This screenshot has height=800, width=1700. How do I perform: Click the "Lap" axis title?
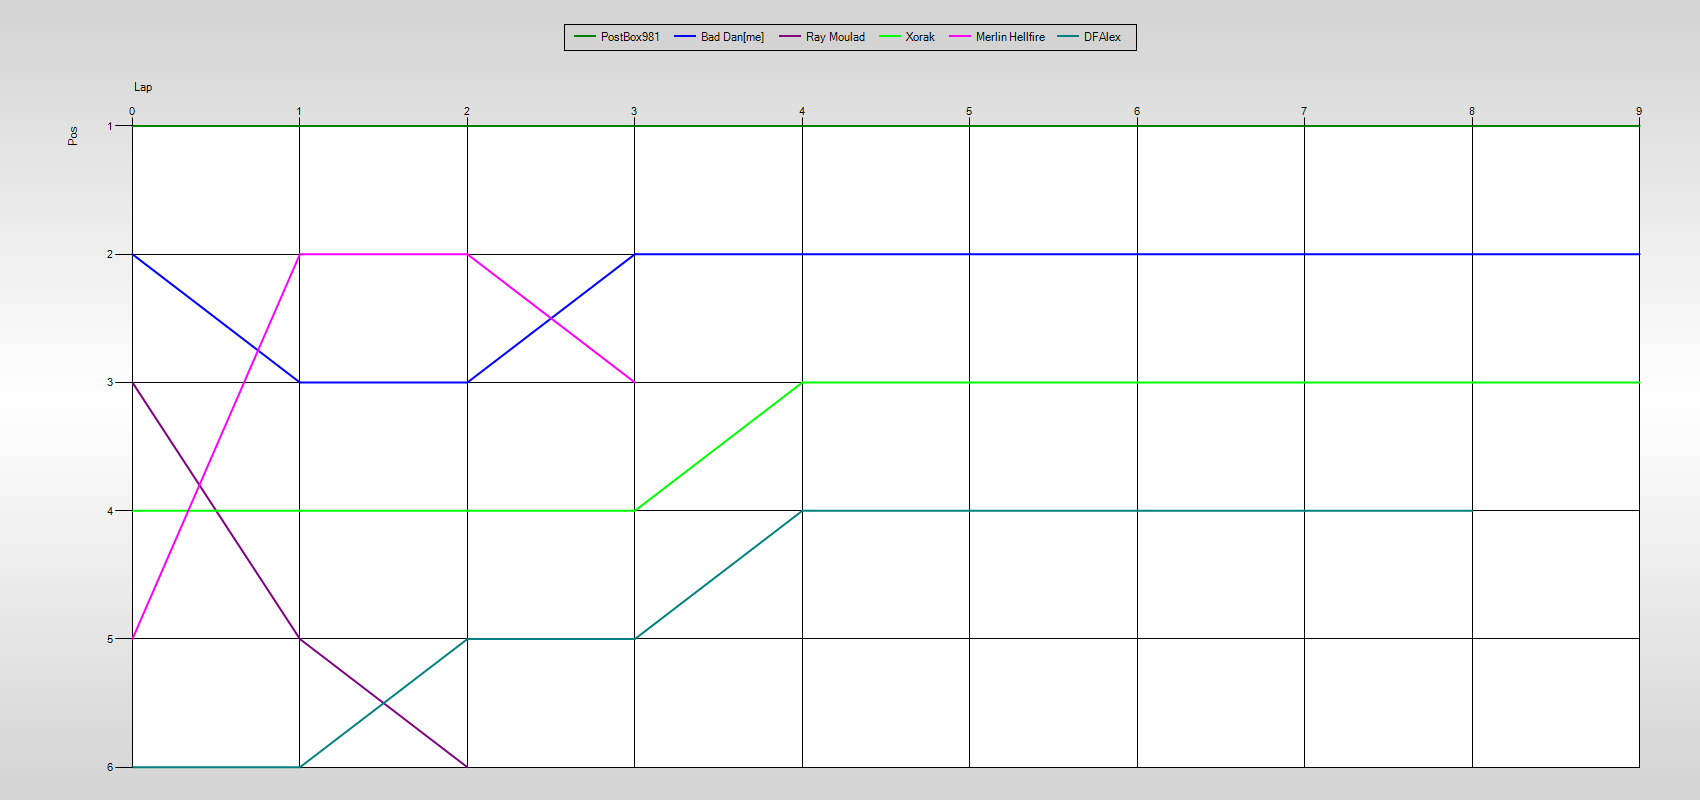coord(143,87)
